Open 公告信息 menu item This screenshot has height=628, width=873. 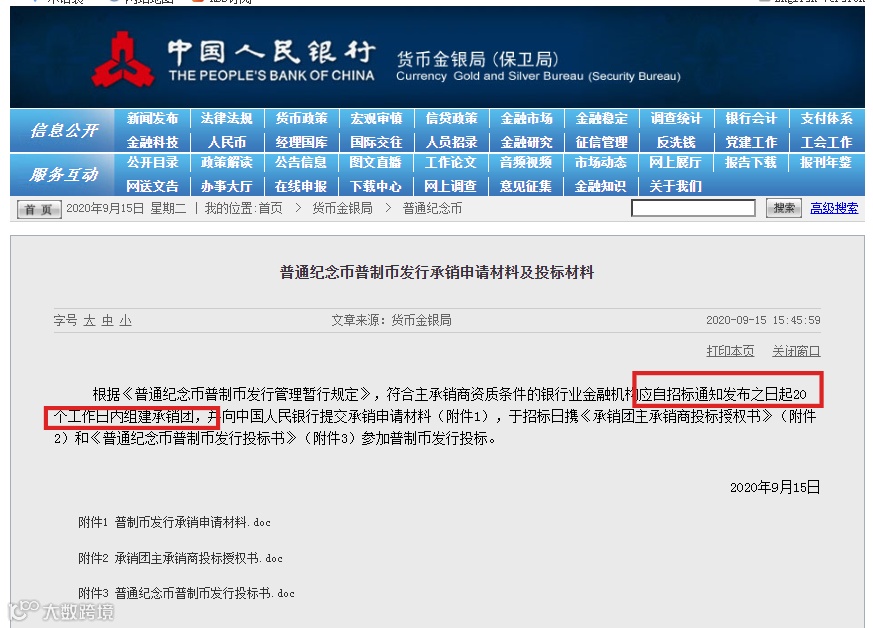click(301, 163)
